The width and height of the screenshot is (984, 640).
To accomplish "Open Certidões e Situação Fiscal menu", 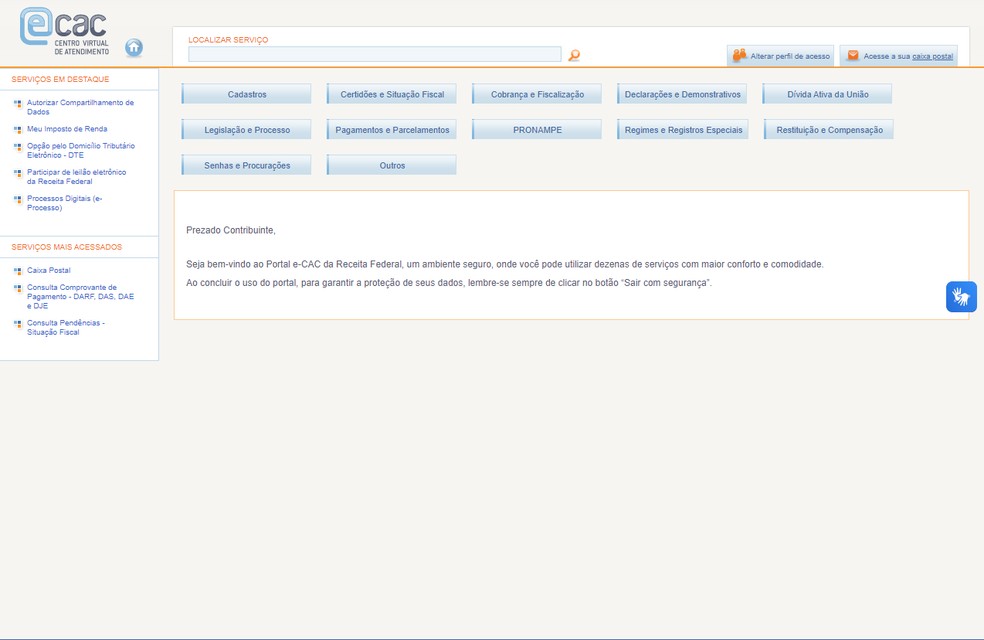I will coord(392,94).
